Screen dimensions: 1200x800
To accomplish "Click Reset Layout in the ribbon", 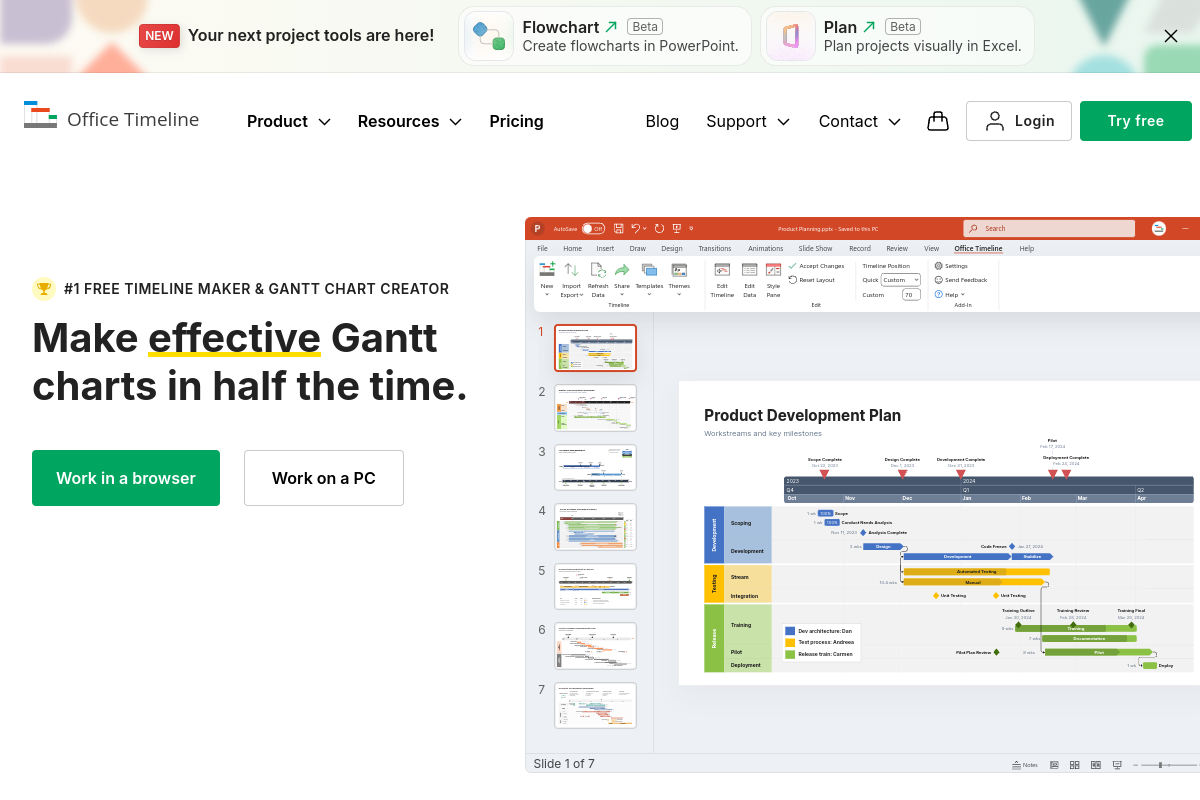I will [812, 280].
